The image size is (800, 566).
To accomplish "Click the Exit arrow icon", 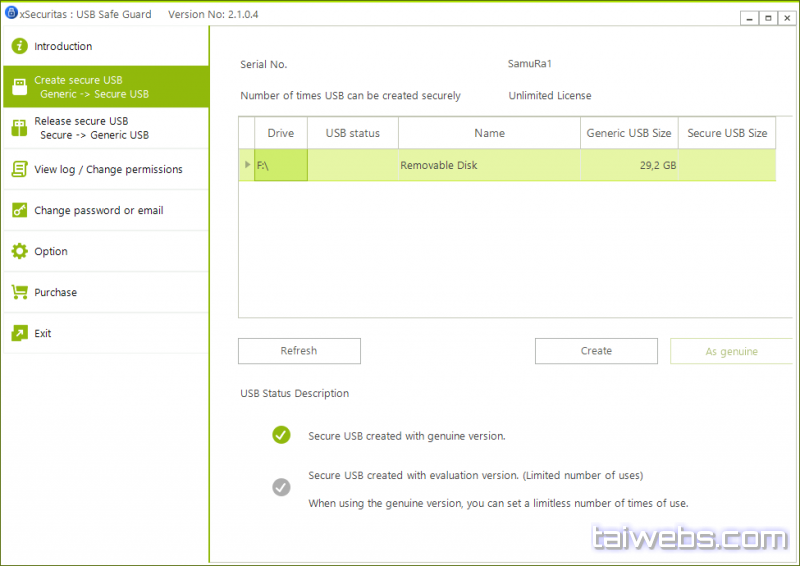I will click(x=19, y=333).
